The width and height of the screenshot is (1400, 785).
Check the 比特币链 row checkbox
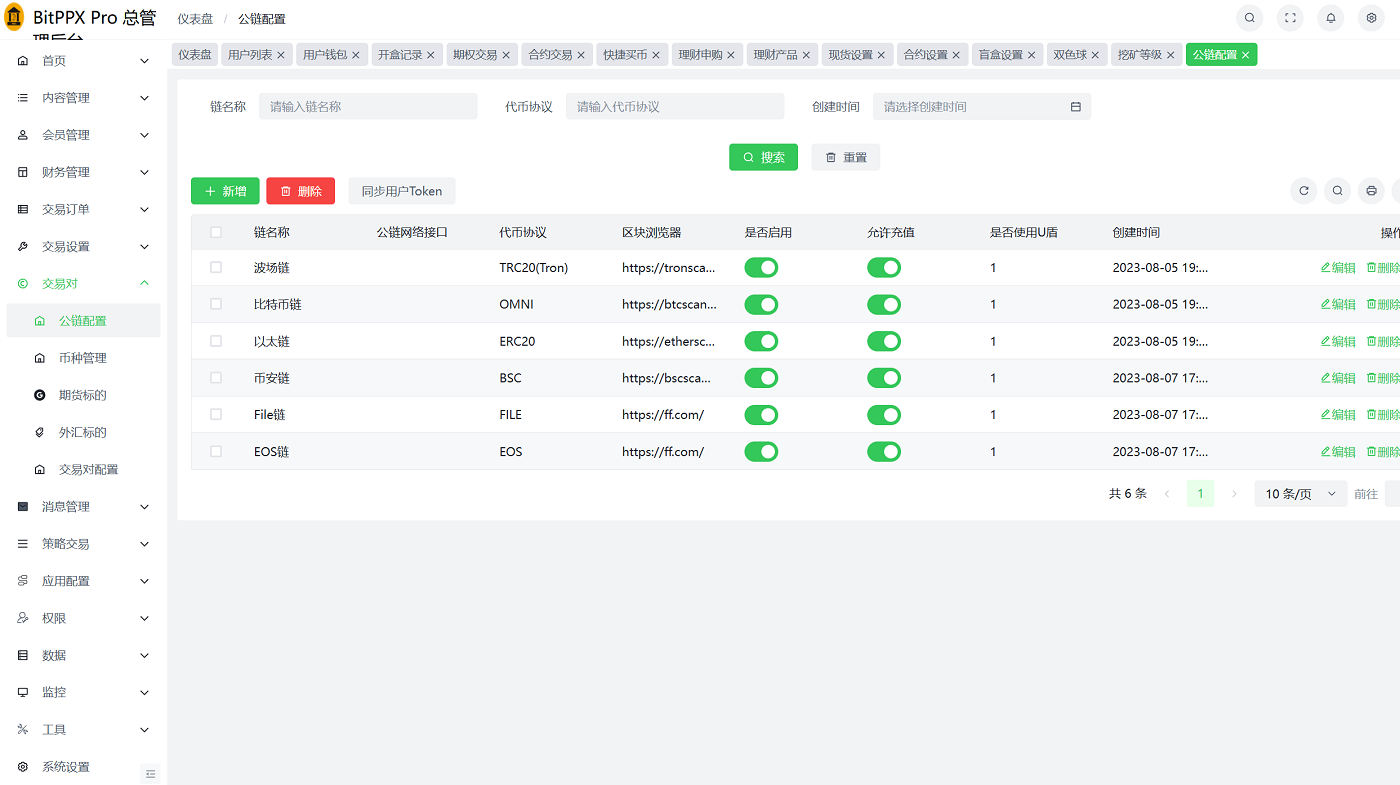[x=216, y=304]
